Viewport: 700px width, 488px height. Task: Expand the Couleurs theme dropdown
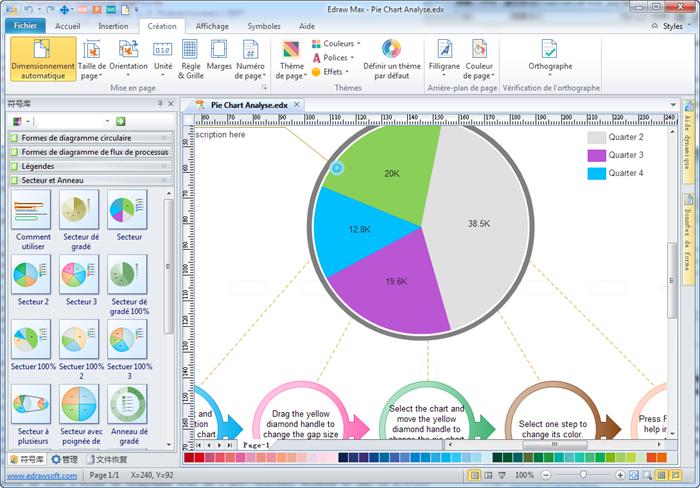point(336,44)
